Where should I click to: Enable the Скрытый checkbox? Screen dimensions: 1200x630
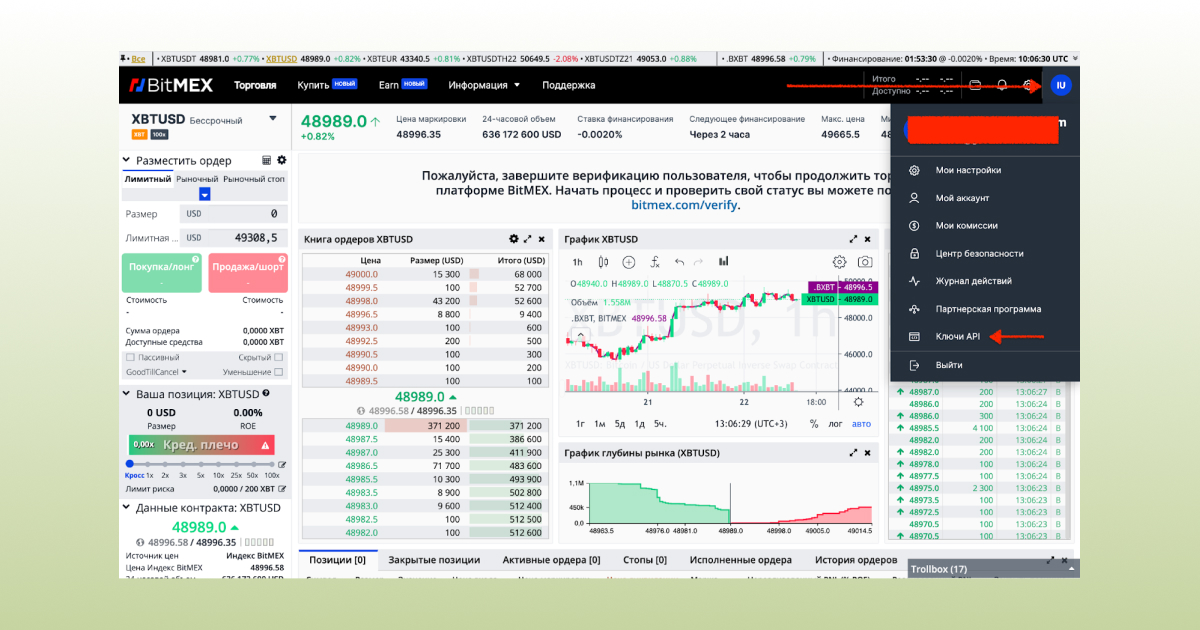click(x=278, y=357)
